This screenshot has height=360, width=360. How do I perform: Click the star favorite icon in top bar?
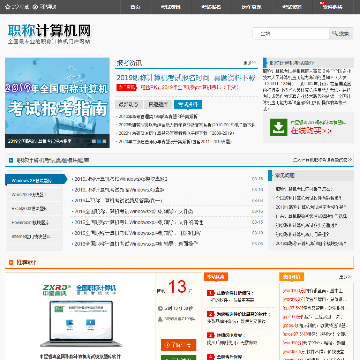tap(7, 6)
